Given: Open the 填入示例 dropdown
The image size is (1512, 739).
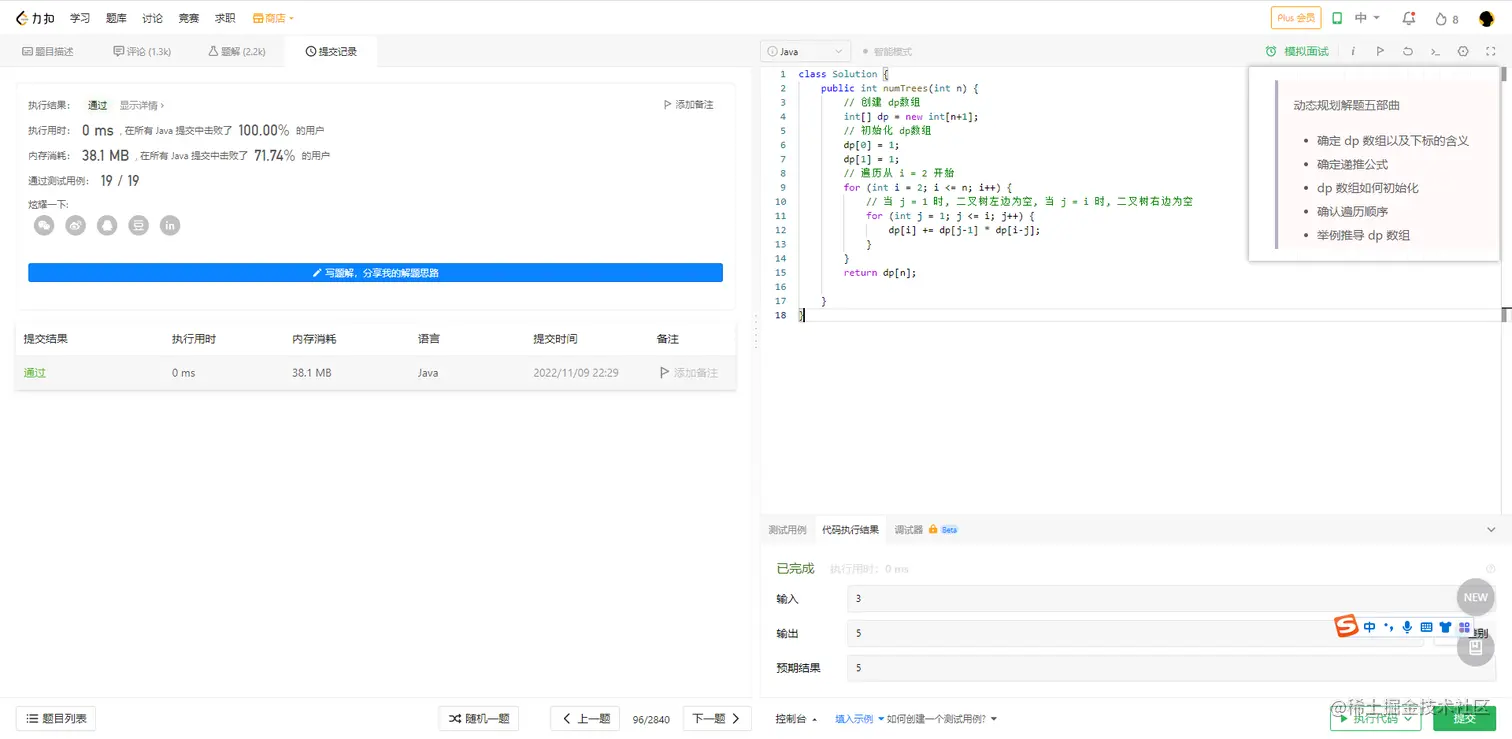Looking at the screenshot, I should click(858, 719).
